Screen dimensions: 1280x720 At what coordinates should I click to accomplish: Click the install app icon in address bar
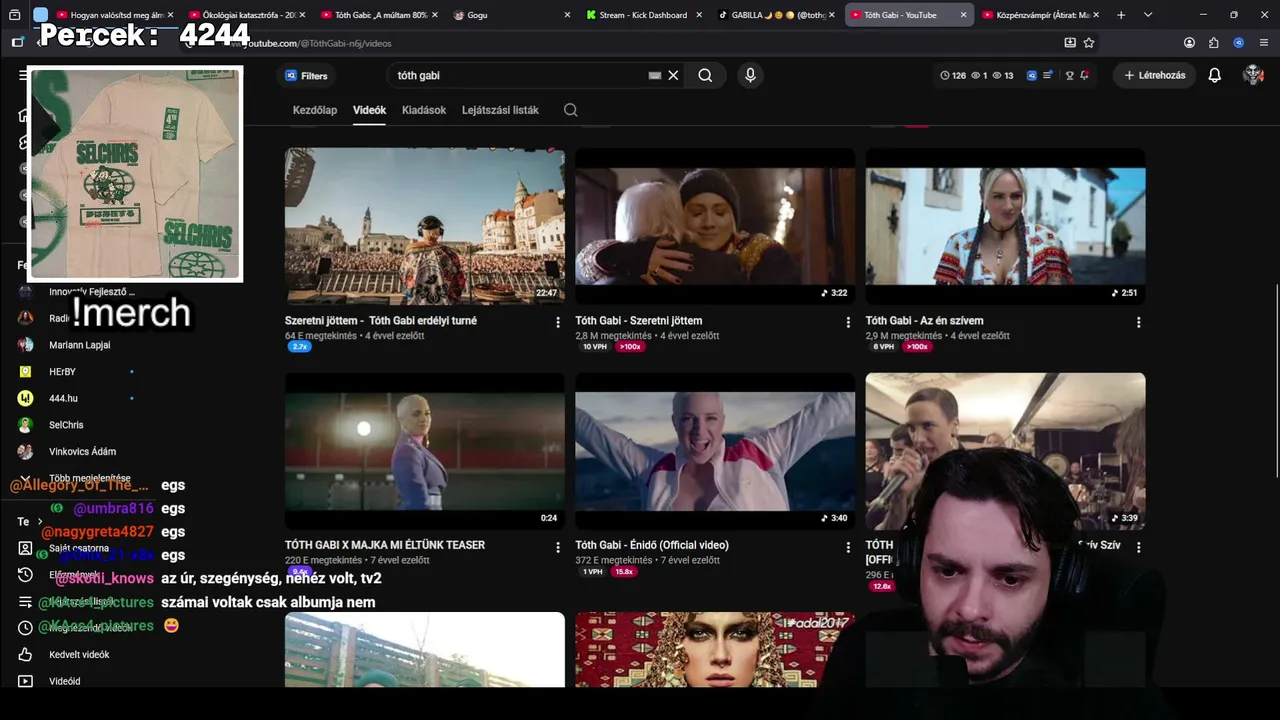(1070, 43)
